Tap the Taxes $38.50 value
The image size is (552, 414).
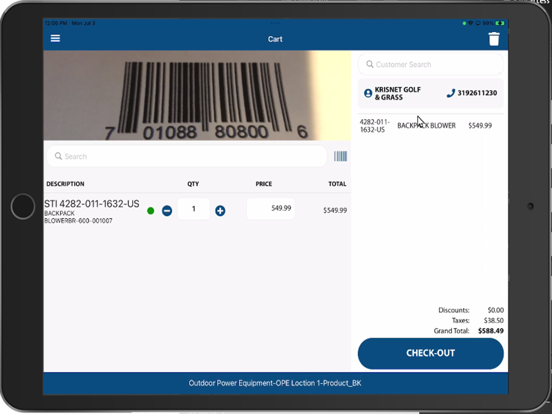click(x=494, y=320)
